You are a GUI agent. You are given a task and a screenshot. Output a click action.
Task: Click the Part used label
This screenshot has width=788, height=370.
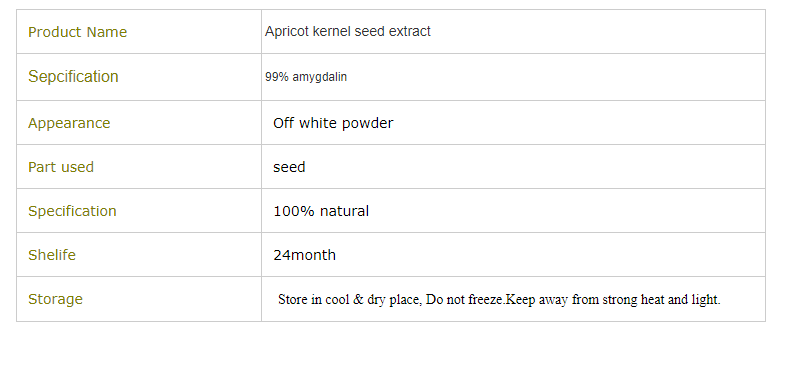61,167
